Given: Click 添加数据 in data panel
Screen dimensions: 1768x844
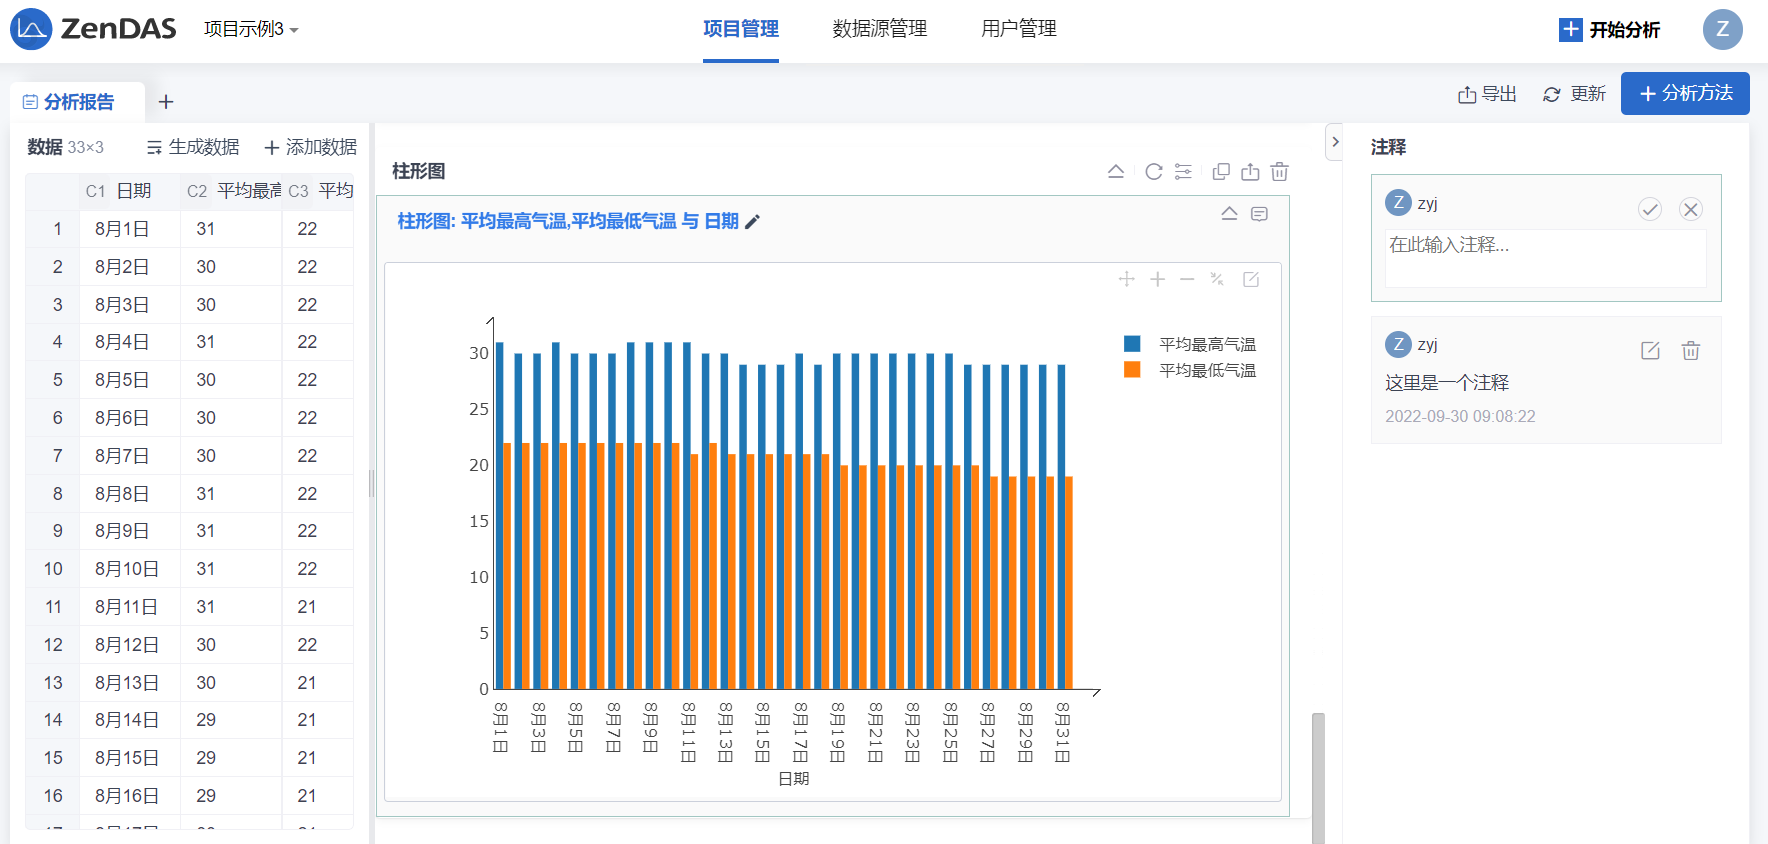Looking at the screenshot, I should (x=310, y=148).
